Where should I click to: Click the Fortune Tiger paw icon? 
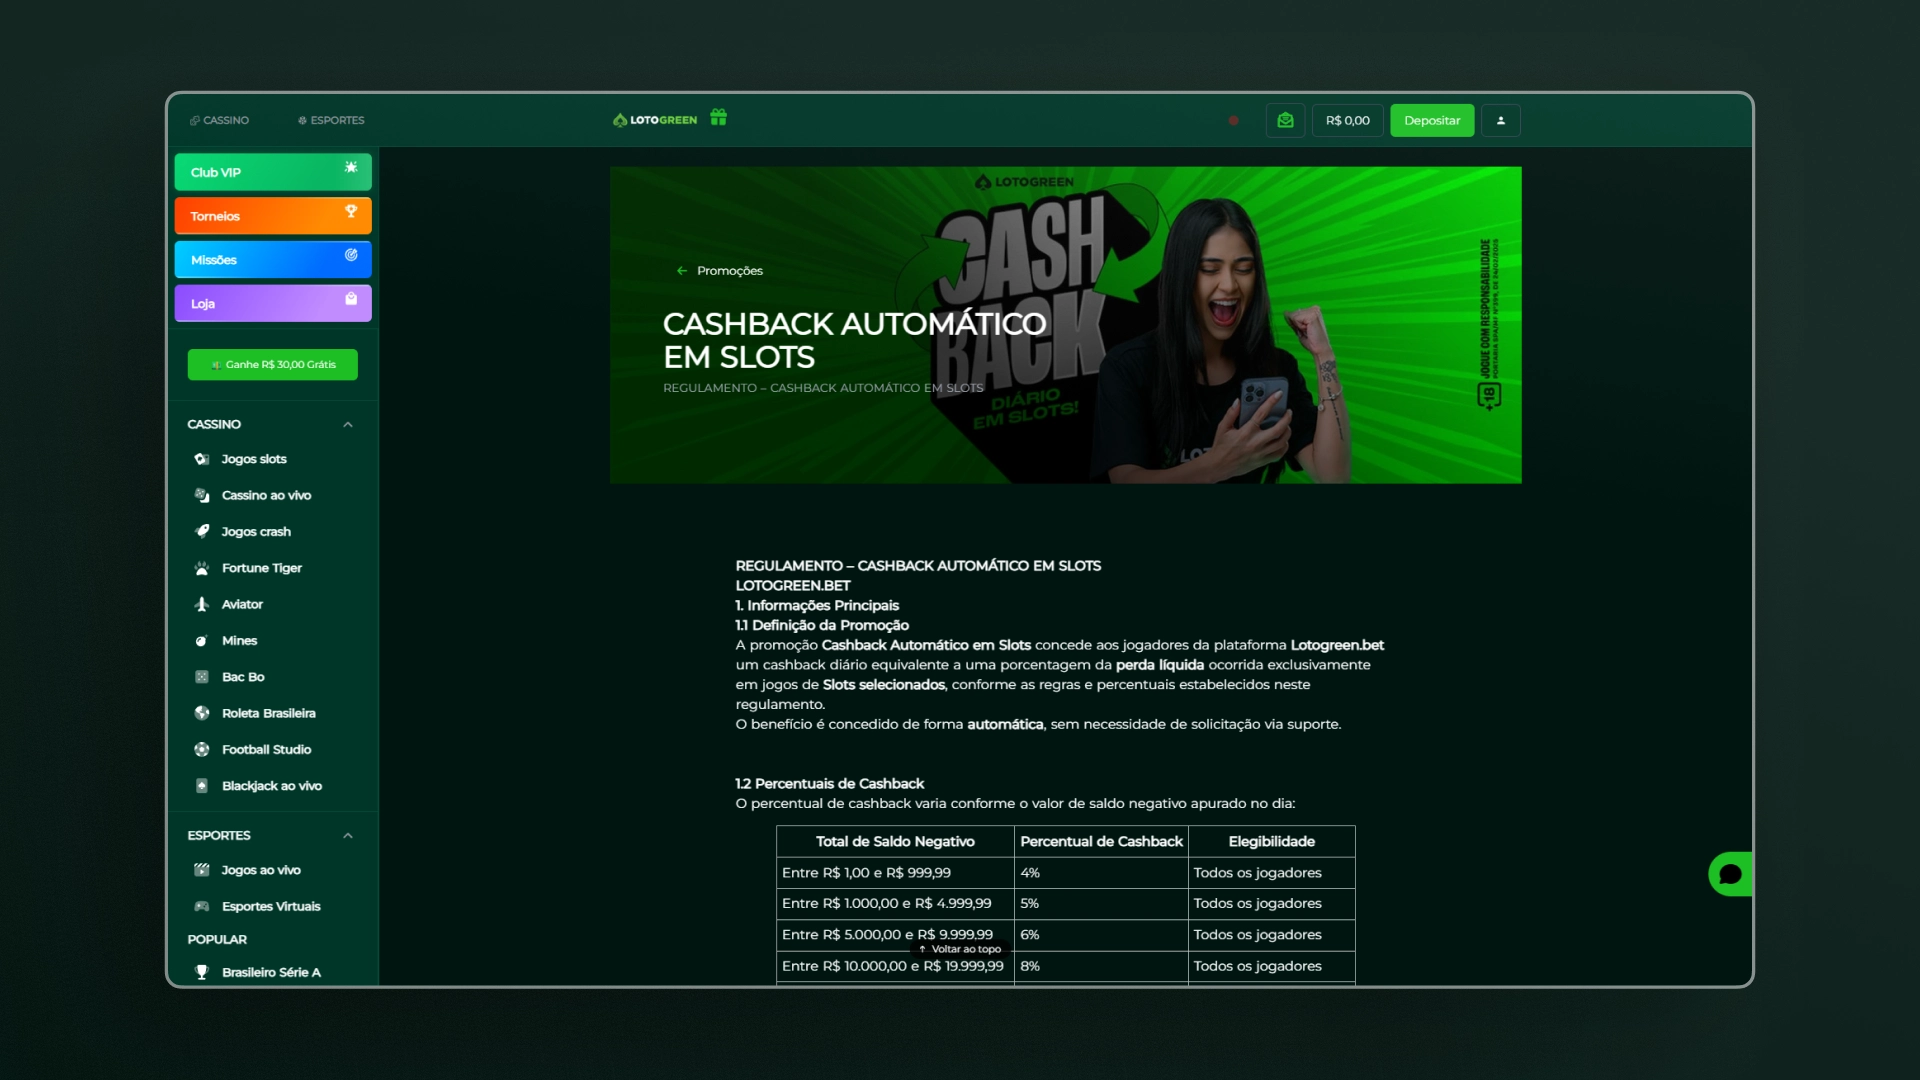click(202, 568)
